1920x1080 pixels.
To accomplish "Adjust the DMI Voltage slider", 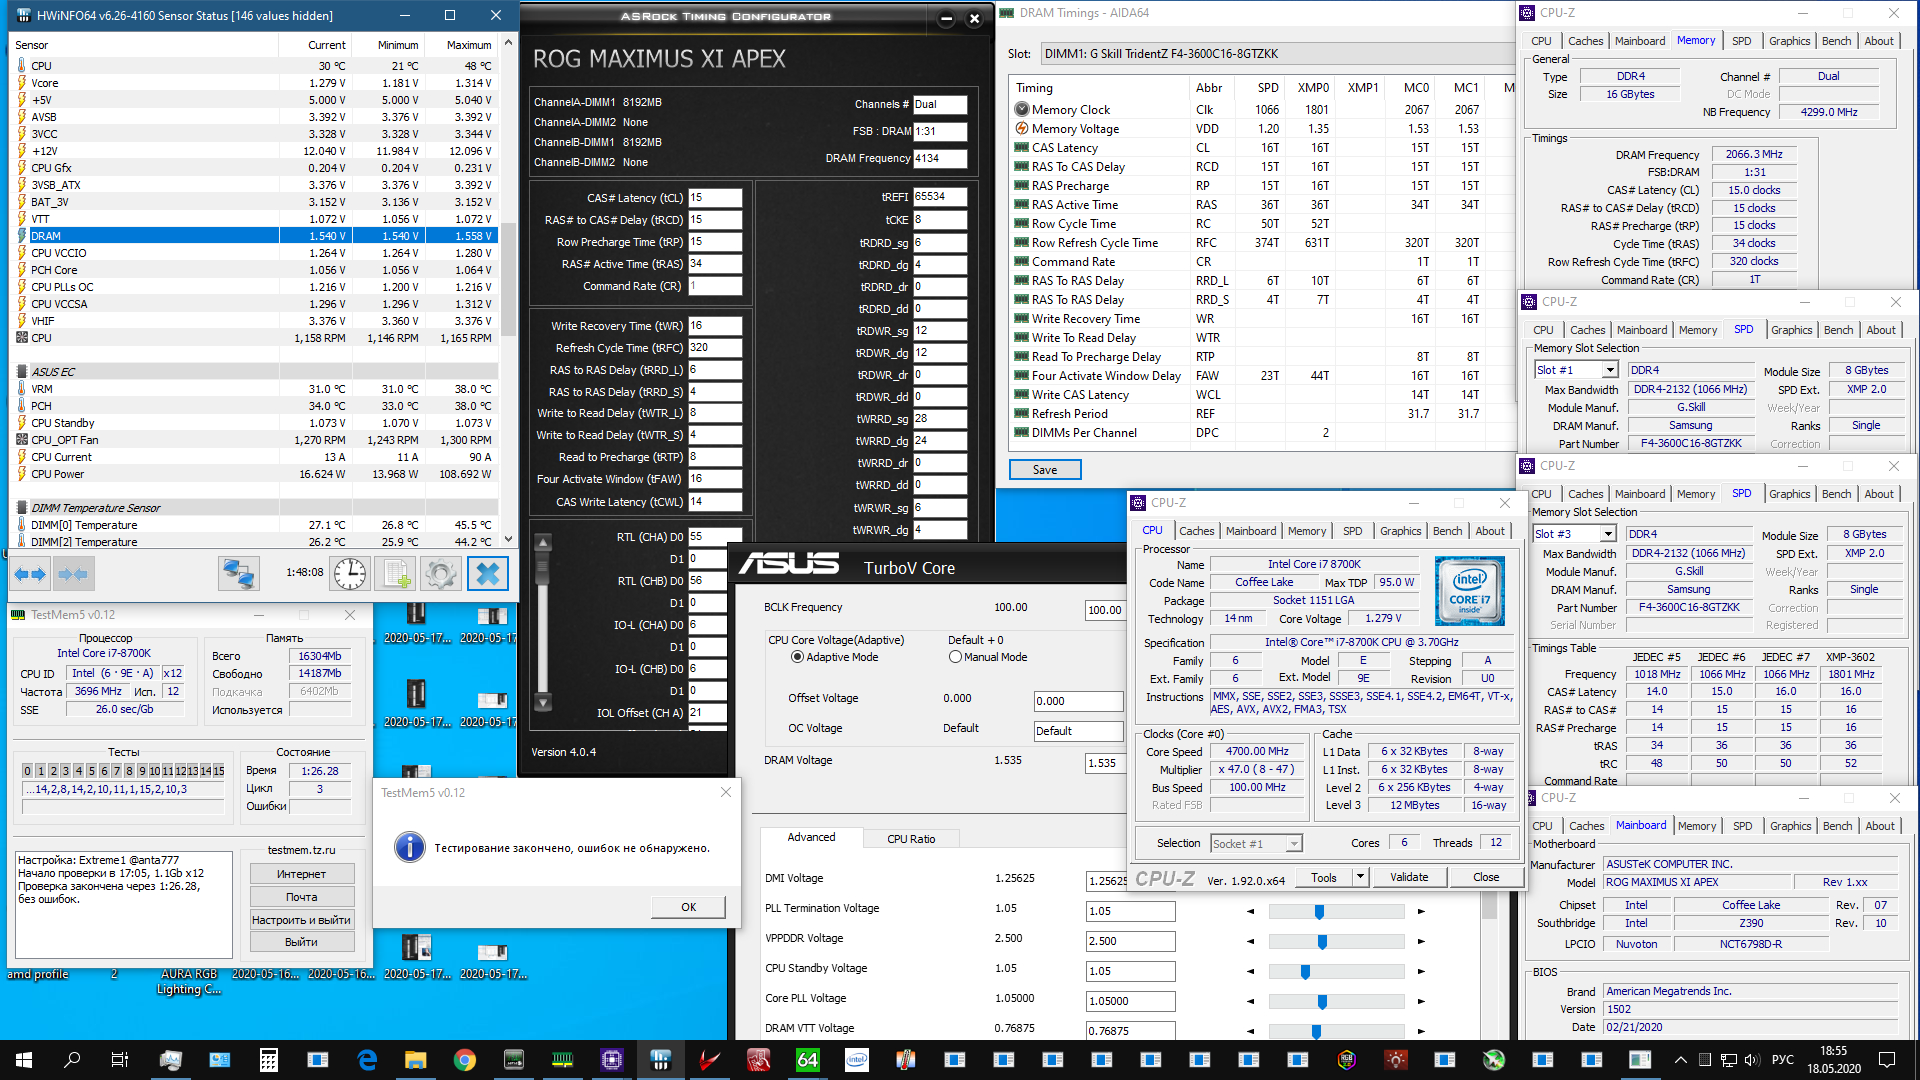I will pyautogui.click(x=1319, y=911).
